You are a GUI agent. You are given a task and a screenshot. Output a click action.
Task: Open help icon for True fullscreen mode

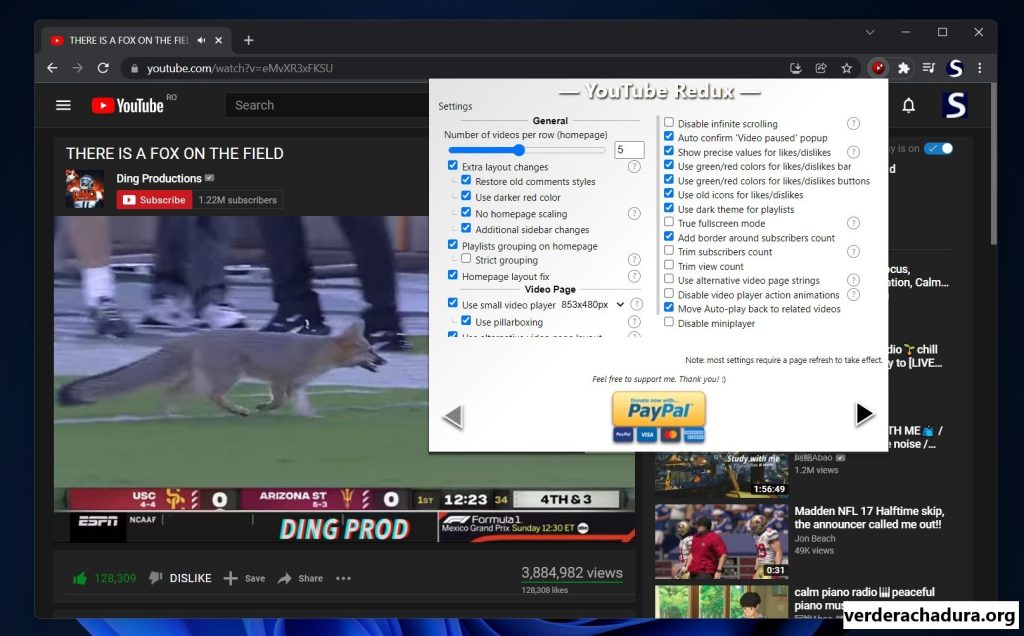(853, 223)
